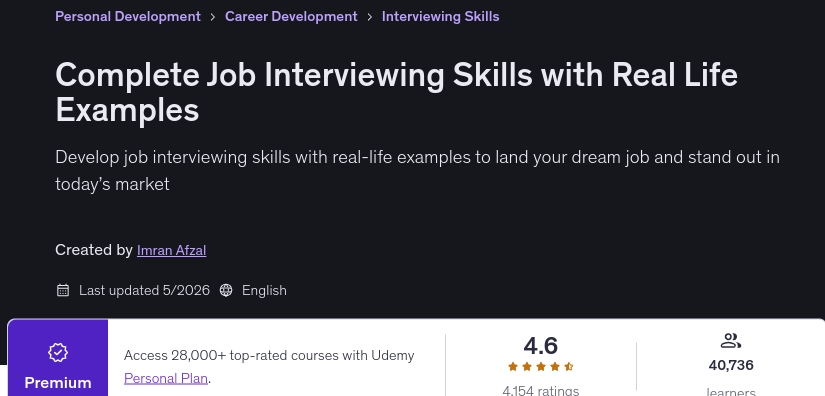Go to the Interviewing Skills category
This screenshot has width=825, height=396.
pos(440,16)
